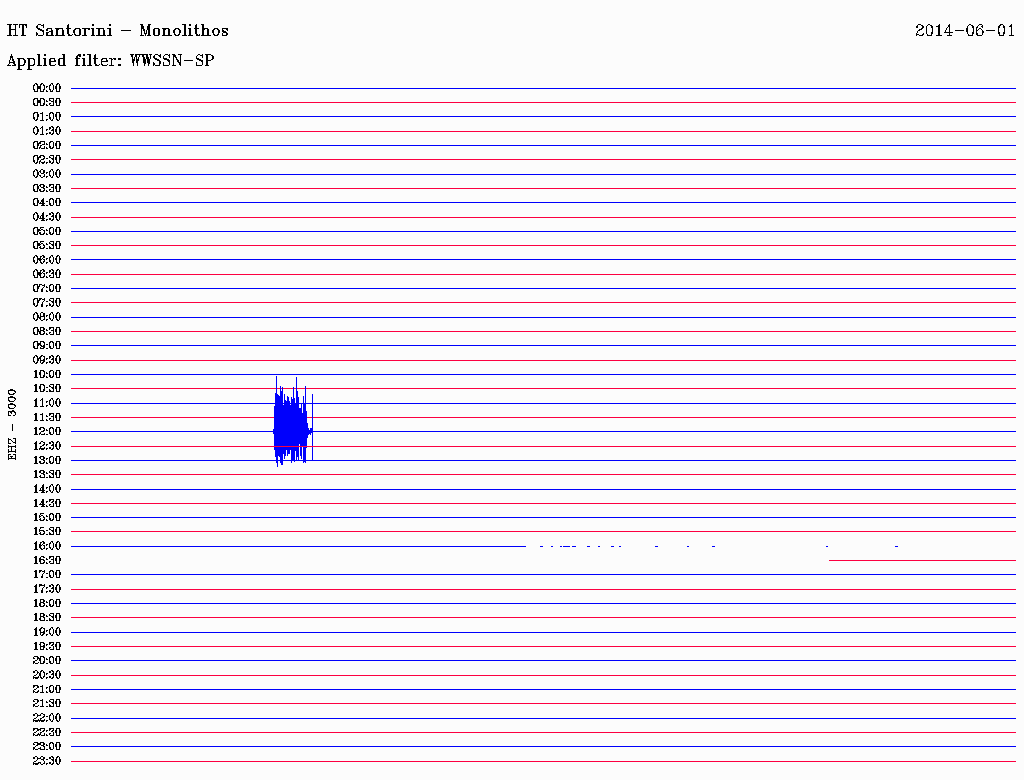Screen dimensions: 1024x780
Task: Select the 12:30 time label
Action: [x=47, y=446]
